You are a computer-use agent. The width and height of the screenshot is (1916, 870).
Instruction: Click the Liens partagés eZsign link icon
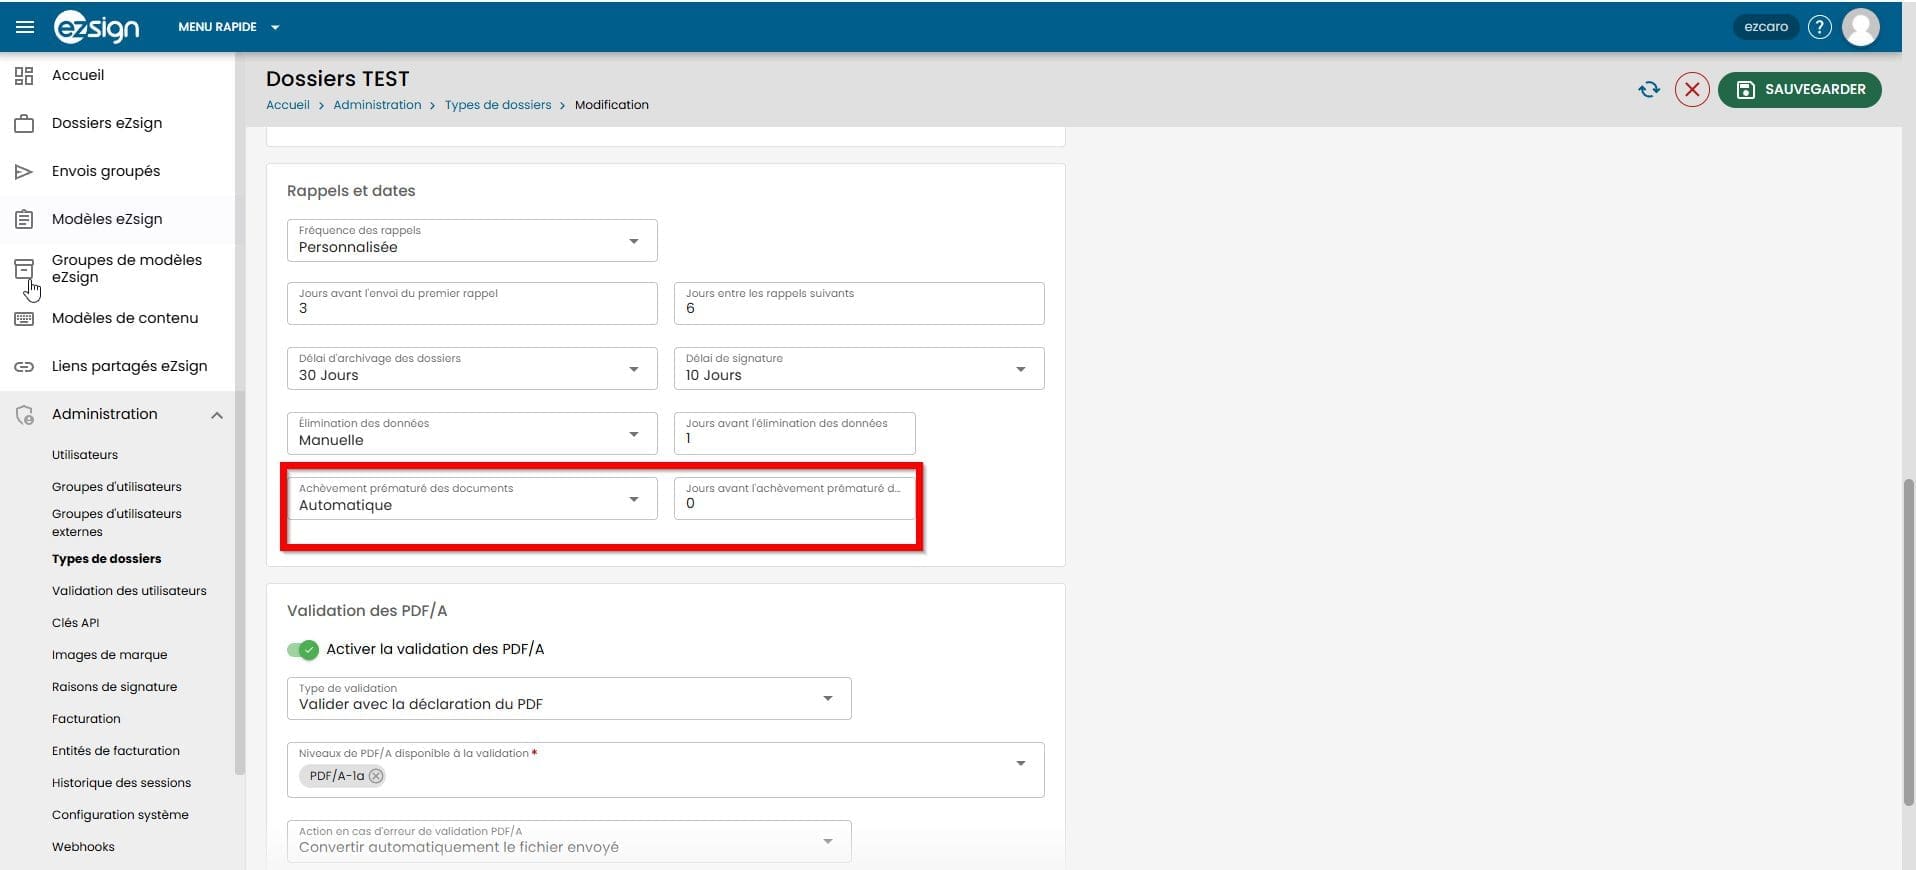24,367
